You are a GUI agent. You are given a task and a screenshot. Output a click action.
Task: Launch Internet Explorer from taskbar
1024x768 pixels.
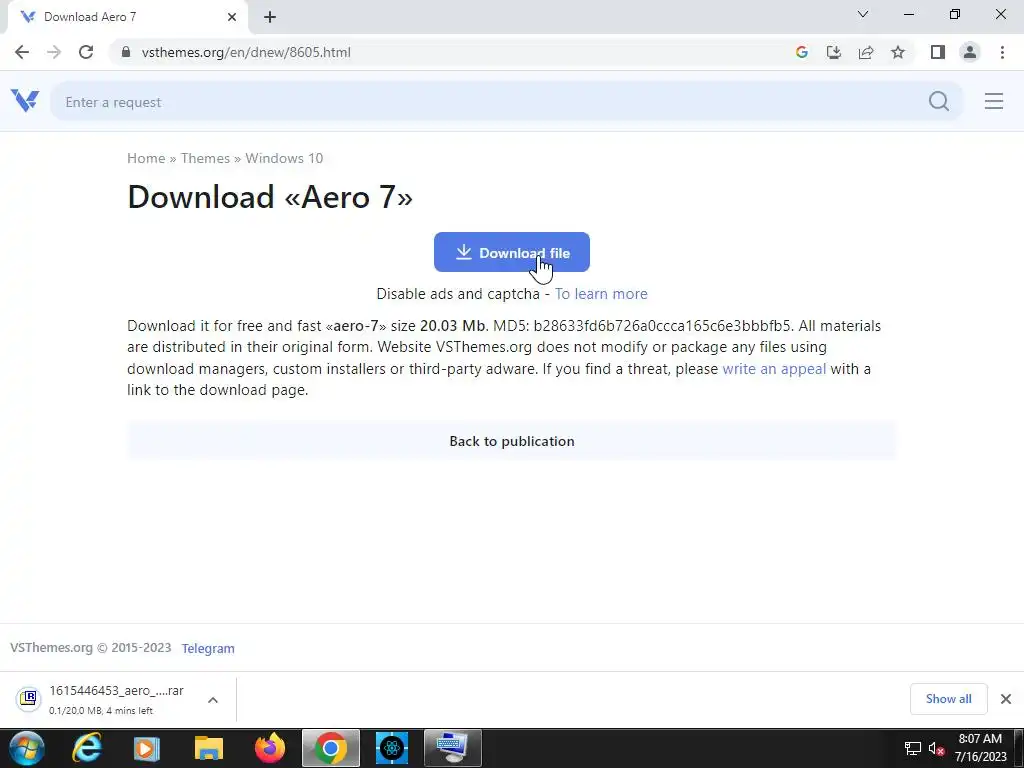pos(87,748)
